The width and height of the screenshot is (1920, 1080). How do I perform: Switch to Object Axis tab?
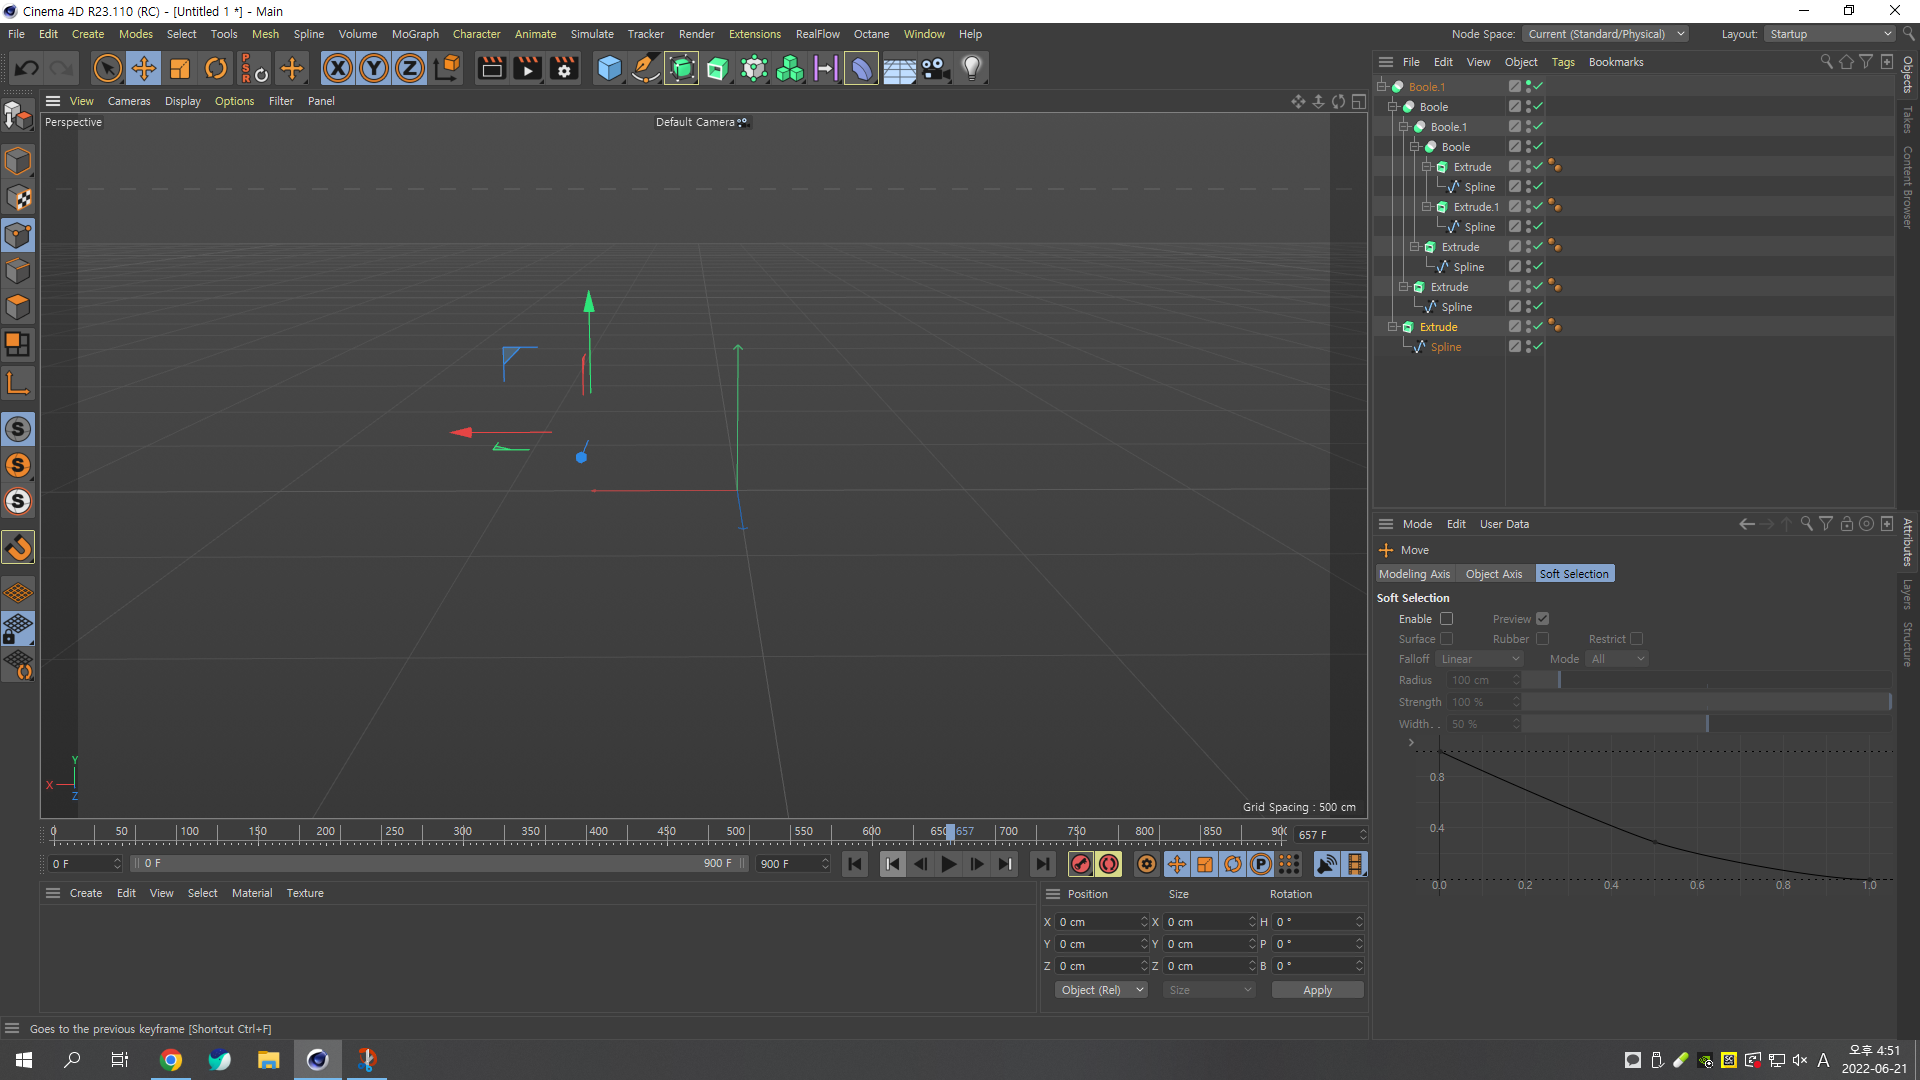(1494, 574)
